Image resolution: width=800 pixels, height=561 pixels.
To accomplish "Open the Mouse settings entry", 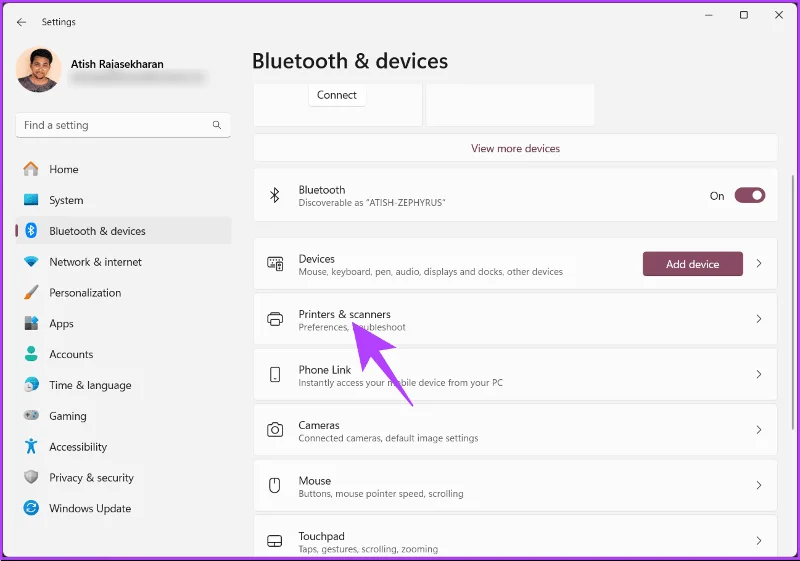I will tap(515, 486).
